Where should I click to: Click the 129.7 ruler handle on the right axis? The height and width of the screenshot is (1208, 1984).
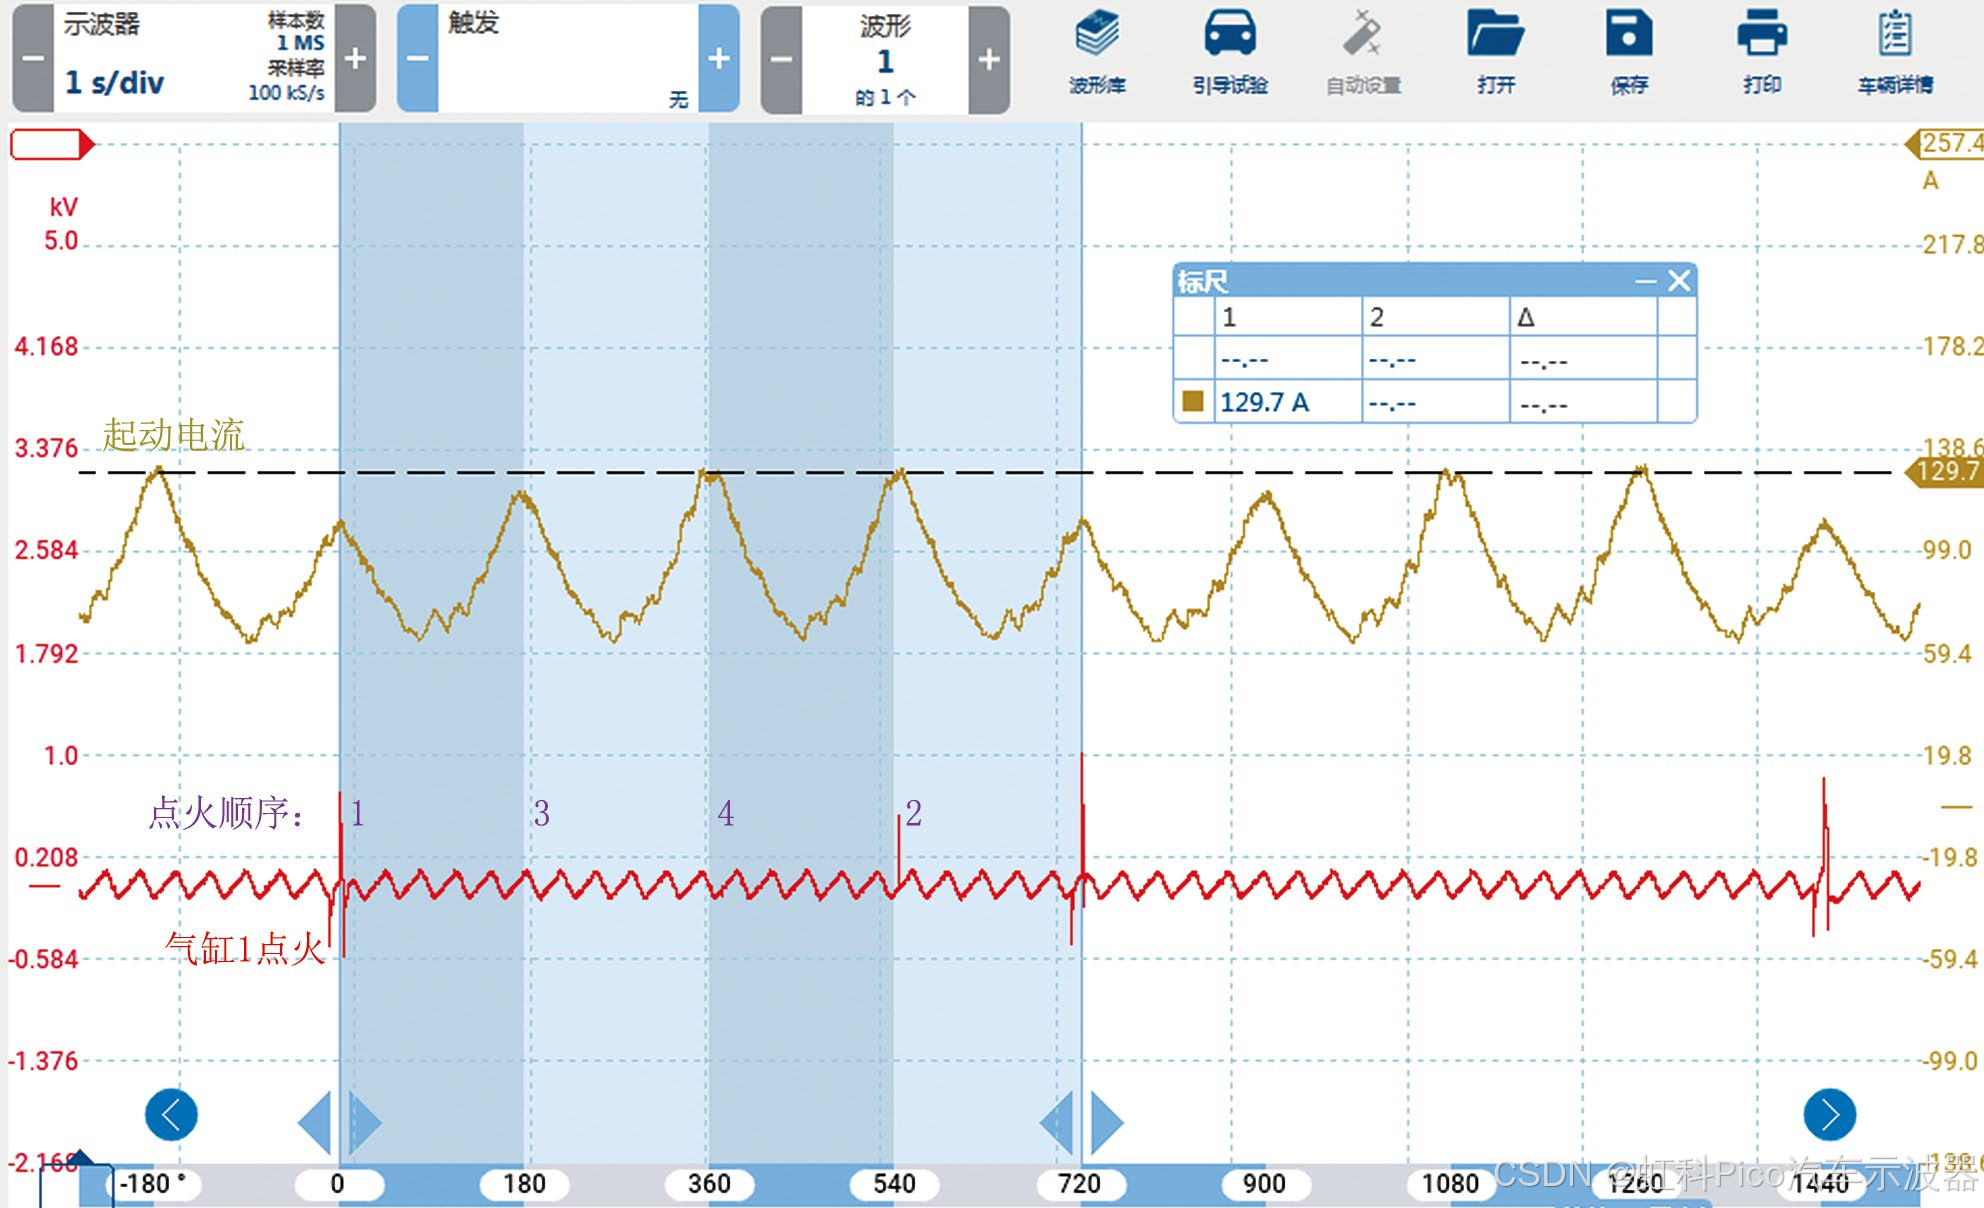1946,471
